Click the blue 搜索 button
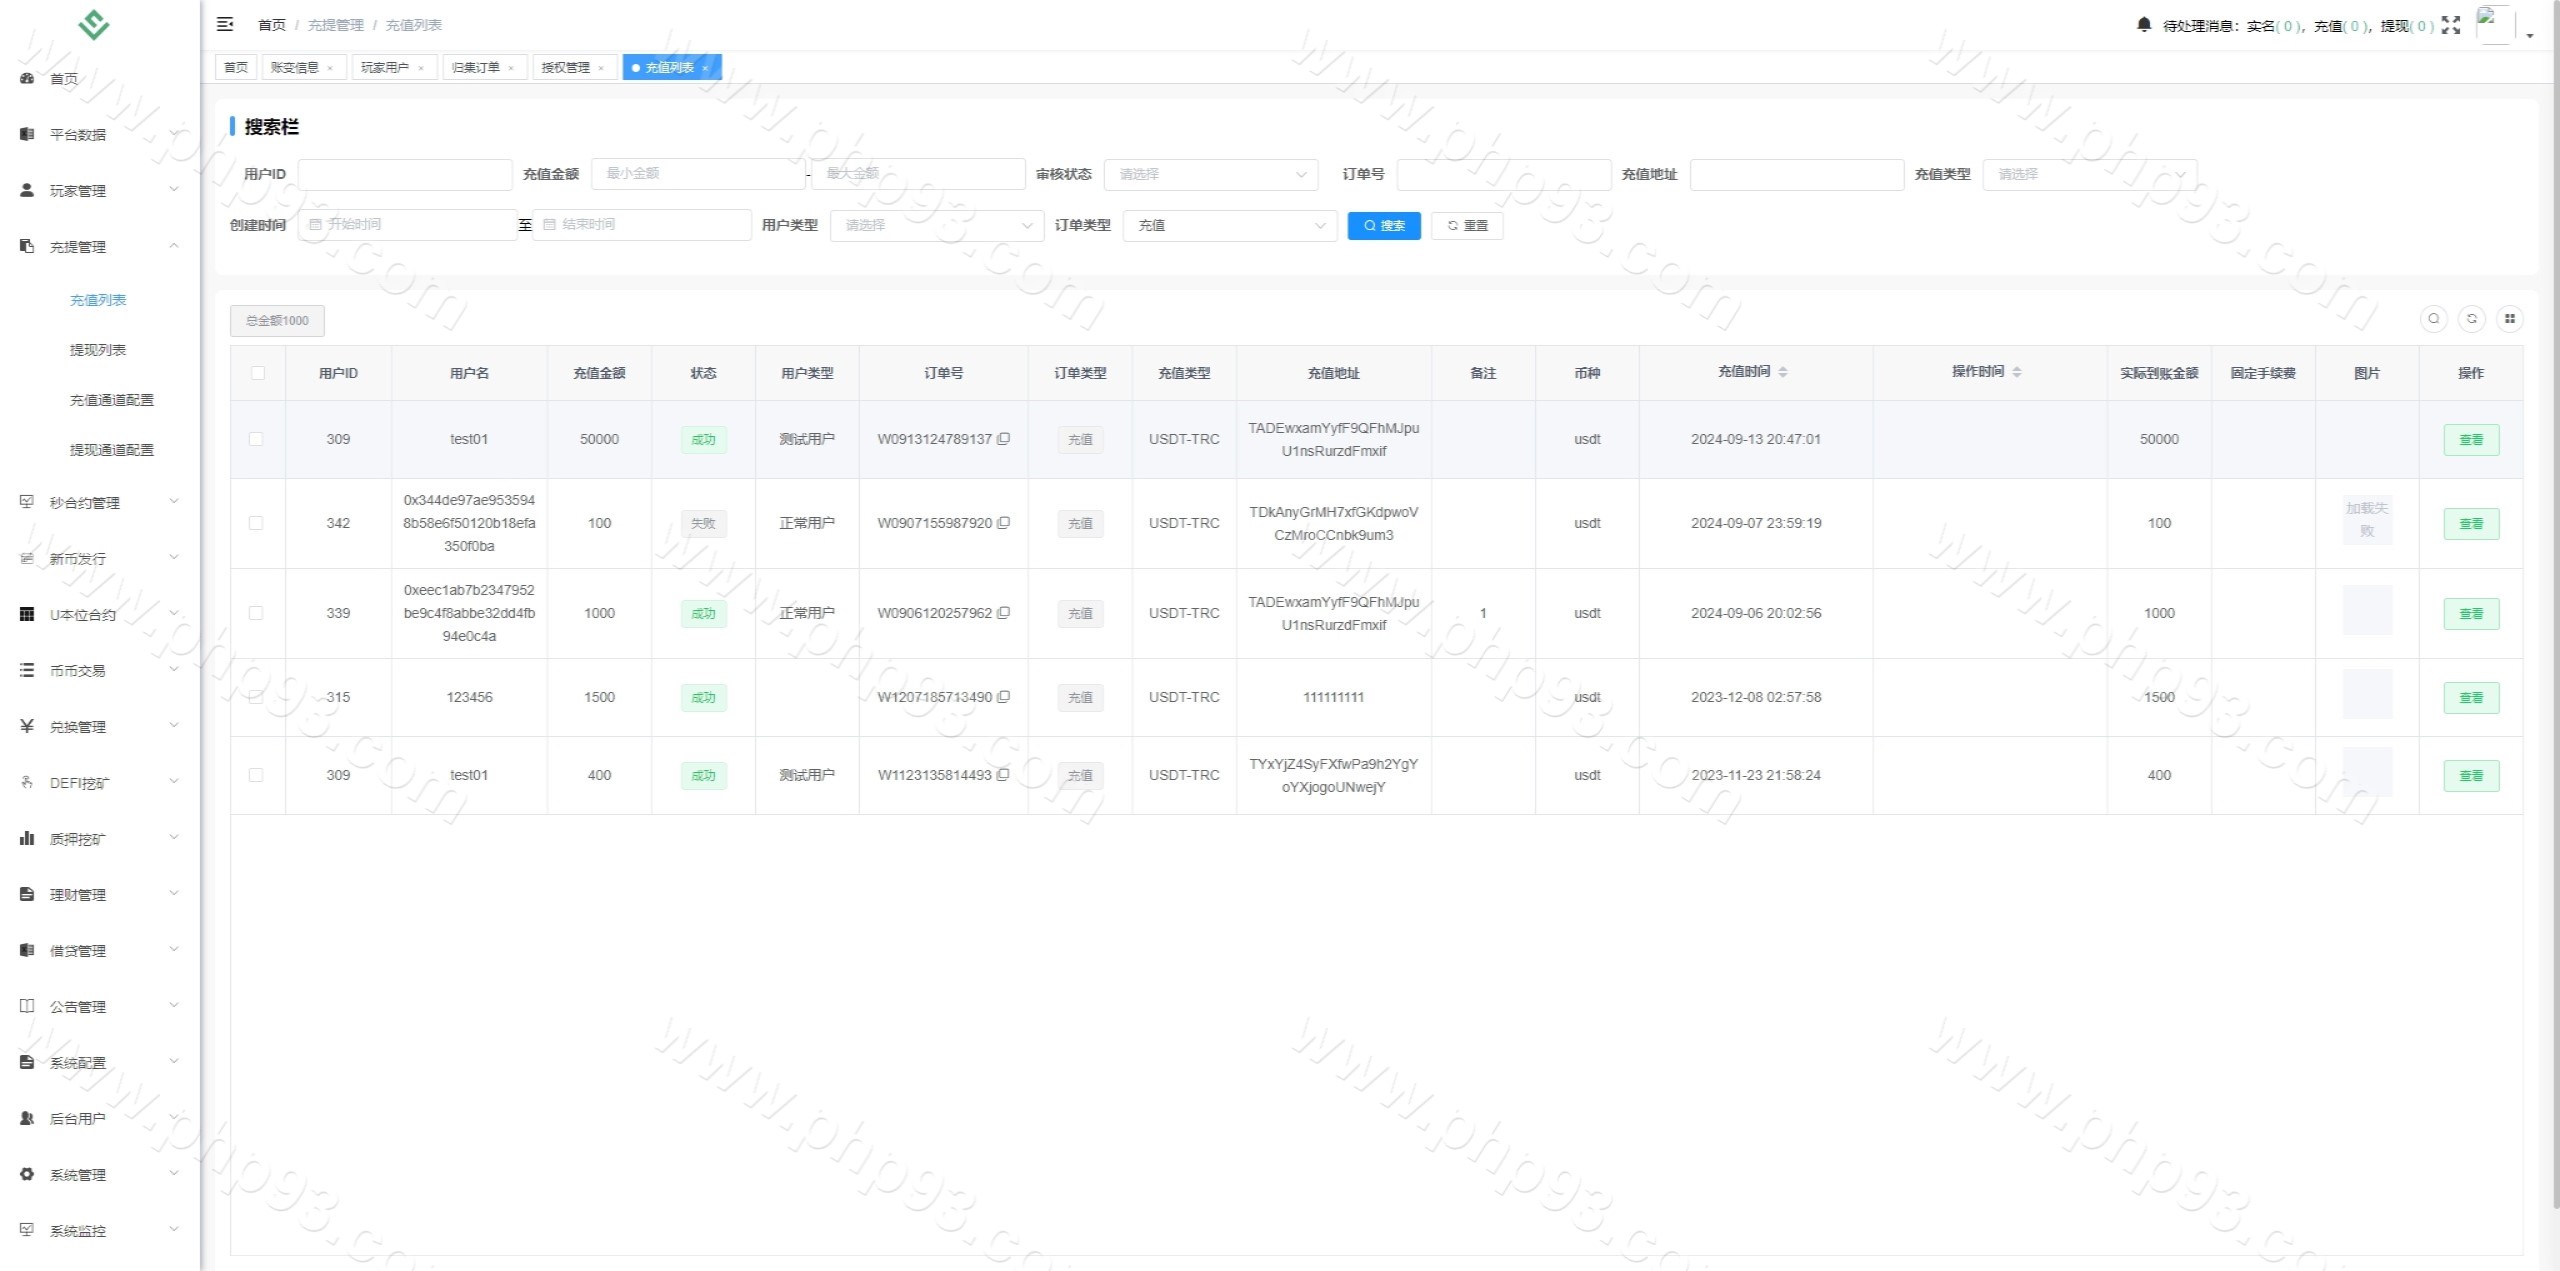Screen dimensions: 2560x1271 1383,225
